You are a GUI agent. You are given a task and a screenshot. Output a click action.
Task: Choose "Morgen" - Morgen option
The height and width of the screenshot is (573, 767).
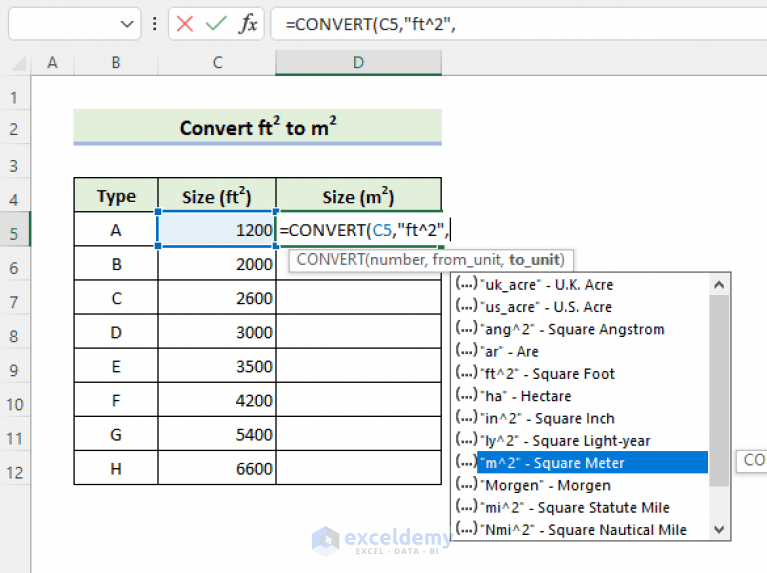point(581,485)
